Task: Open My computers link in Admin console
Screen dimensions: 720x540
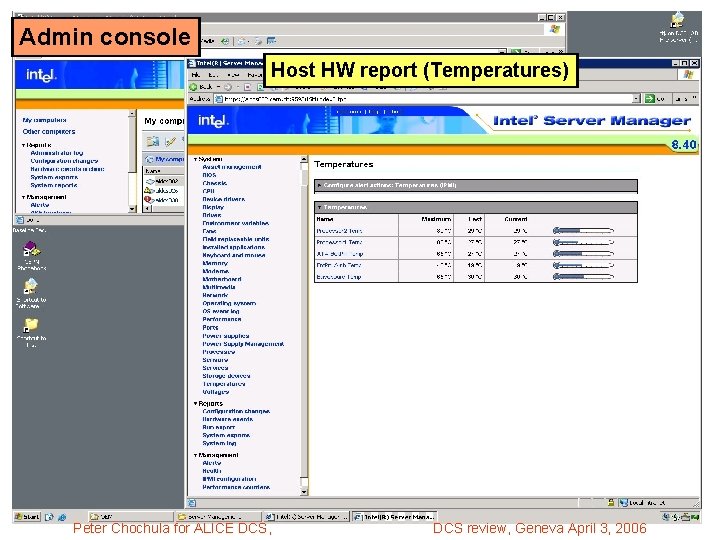Action: click(x=45, y=120)
